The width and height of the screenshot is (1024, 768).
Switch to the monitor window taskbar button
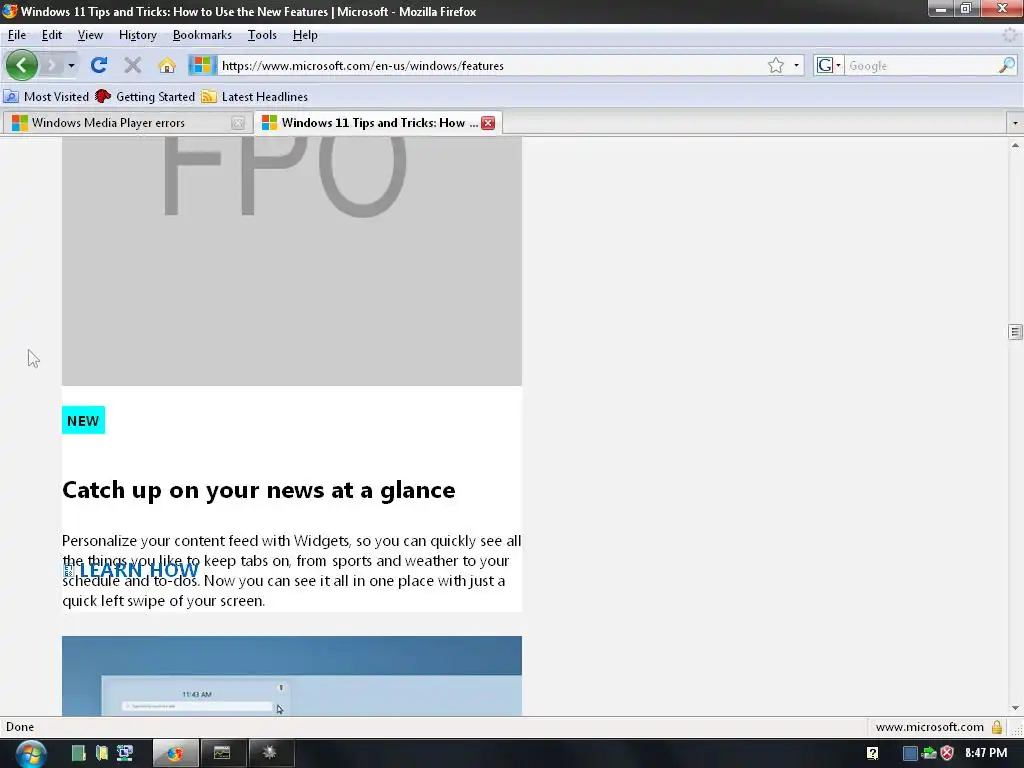point(222,754)
